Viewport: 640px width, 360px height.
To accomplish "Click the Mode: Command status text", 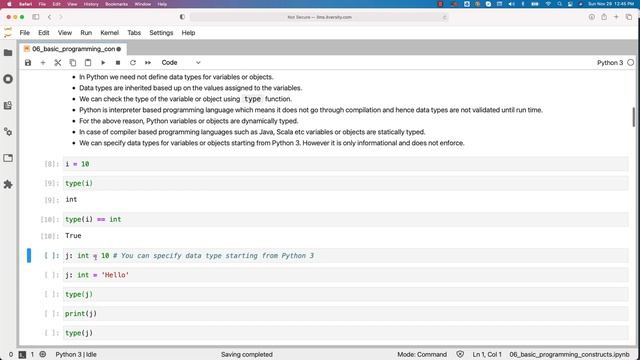I will pos(422,355).
